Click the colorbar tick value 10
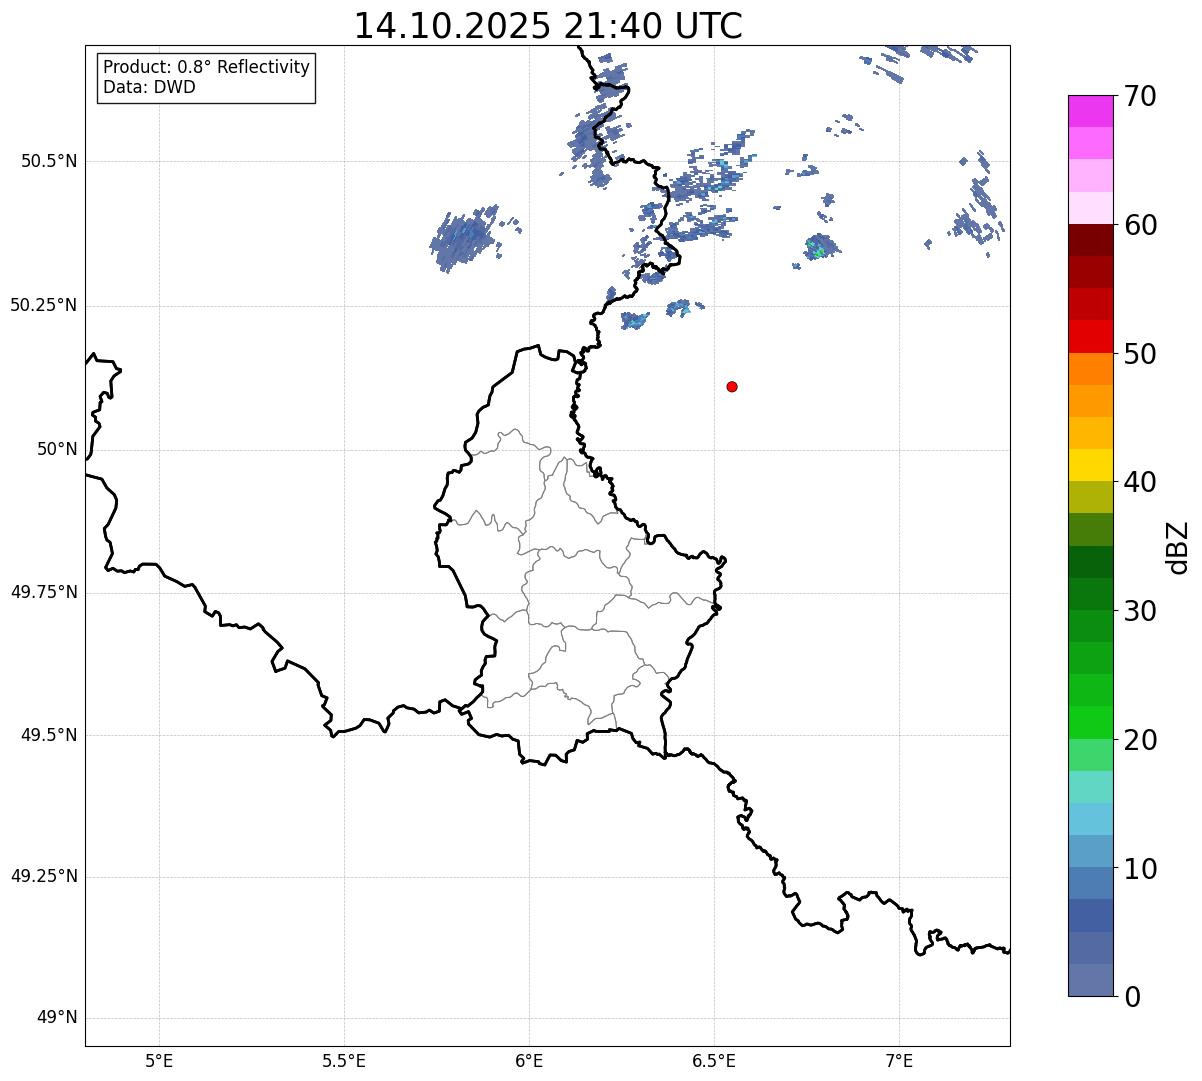The width and height of the screenshot is (1202, 1081). coord(1140,869)
